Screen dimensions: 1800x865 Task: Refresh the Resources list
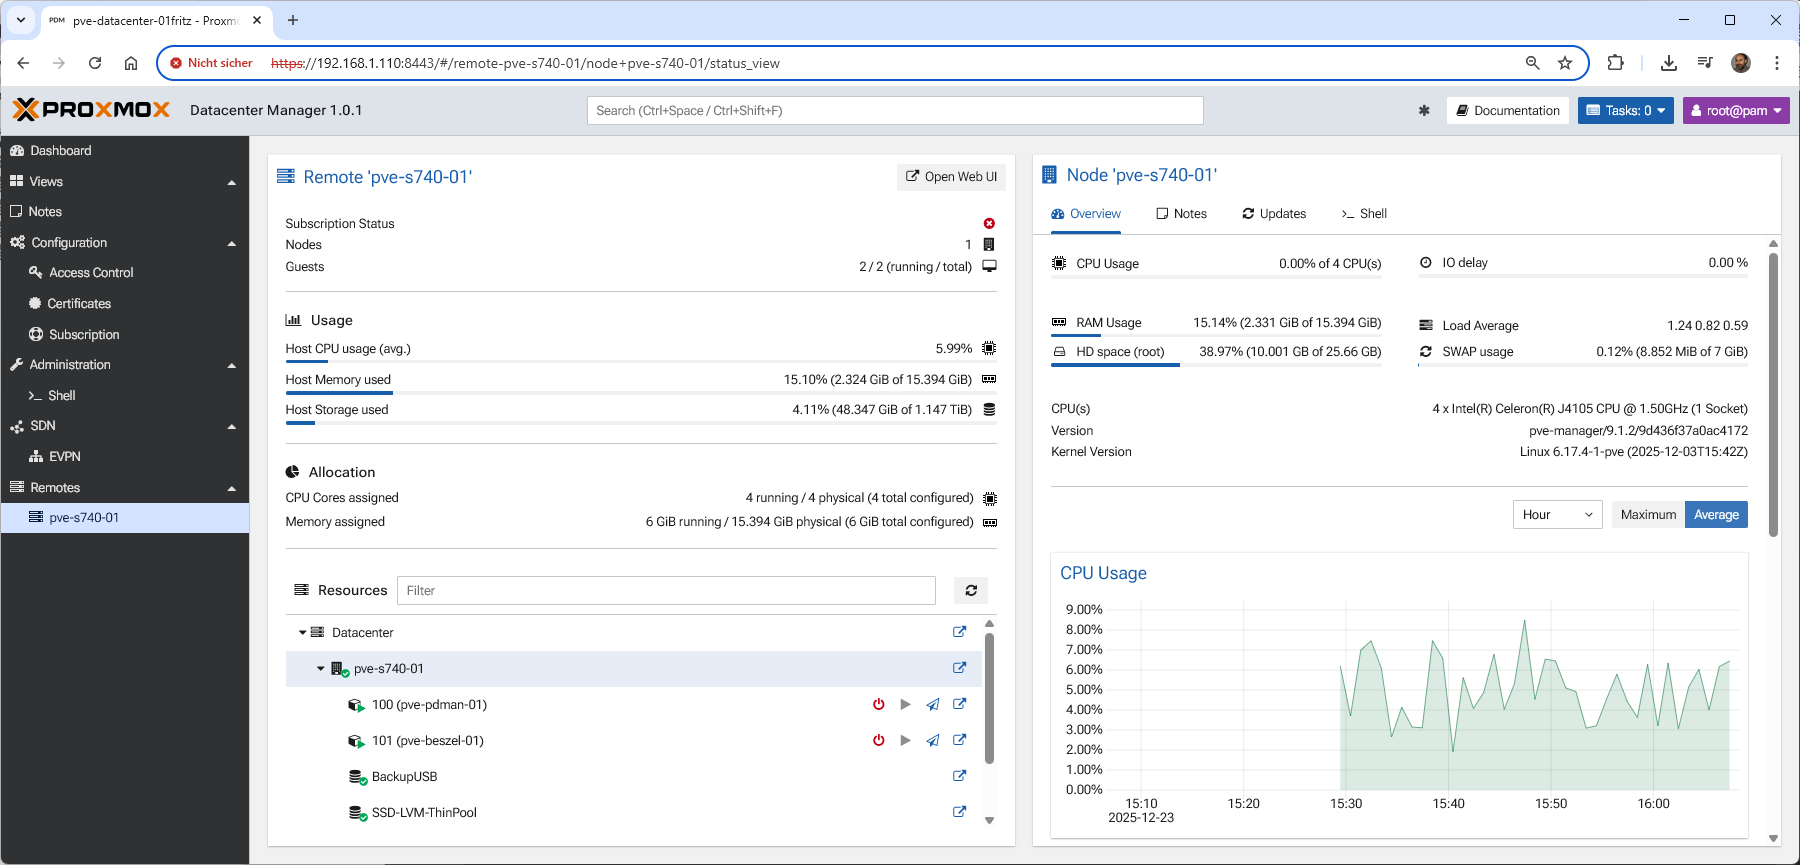click(970, 591)
